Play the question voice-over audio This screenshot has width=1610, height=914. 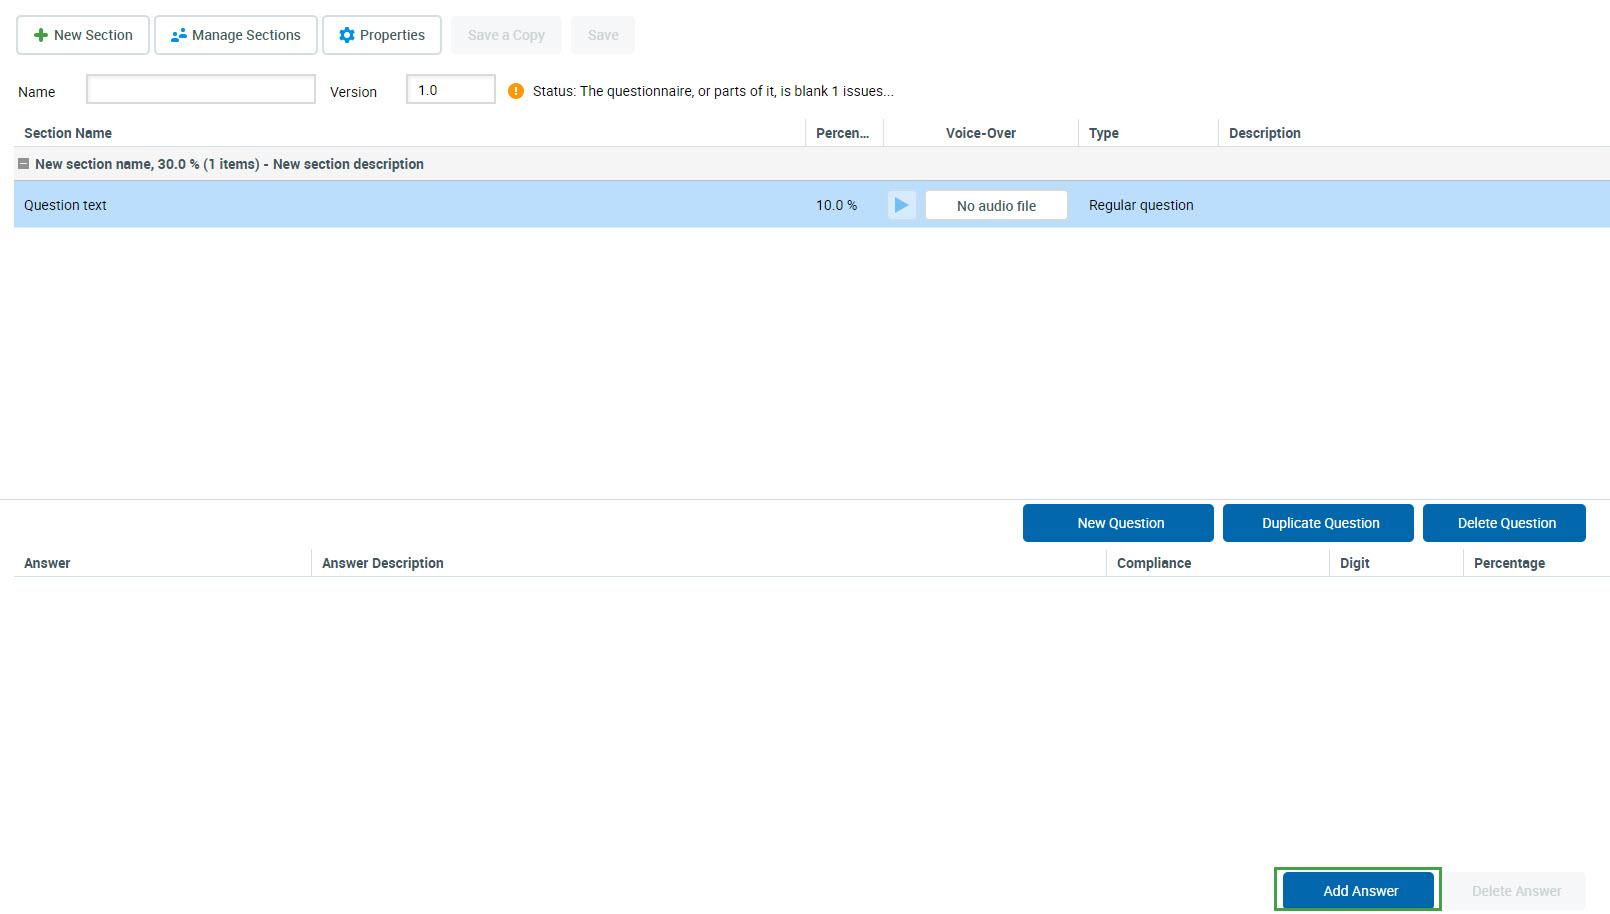pyautogui.click(x=901, y=205)
